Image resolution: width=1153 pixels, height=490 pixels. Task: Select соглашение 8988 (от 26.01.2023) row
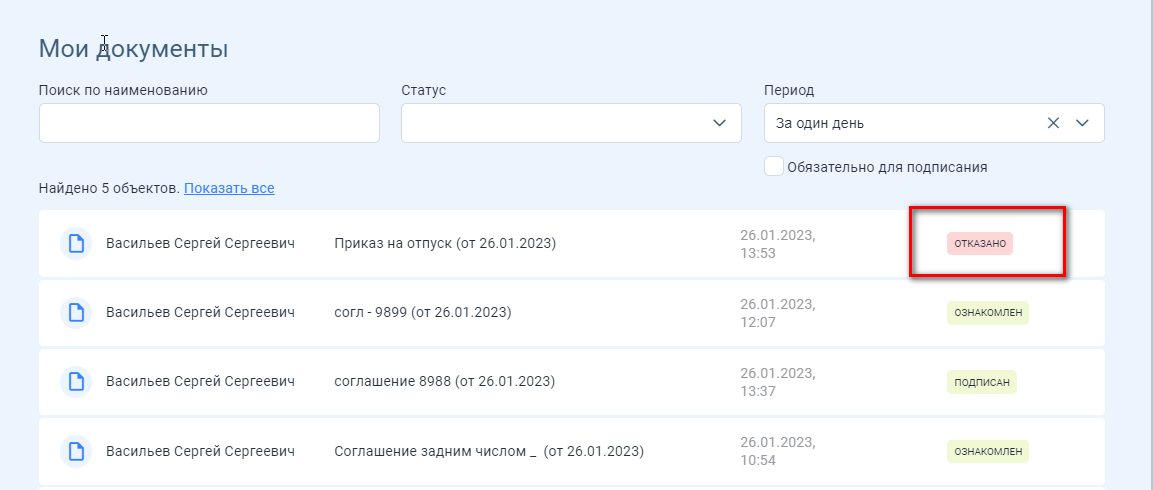pyautogui.click(x=571, y=382)
